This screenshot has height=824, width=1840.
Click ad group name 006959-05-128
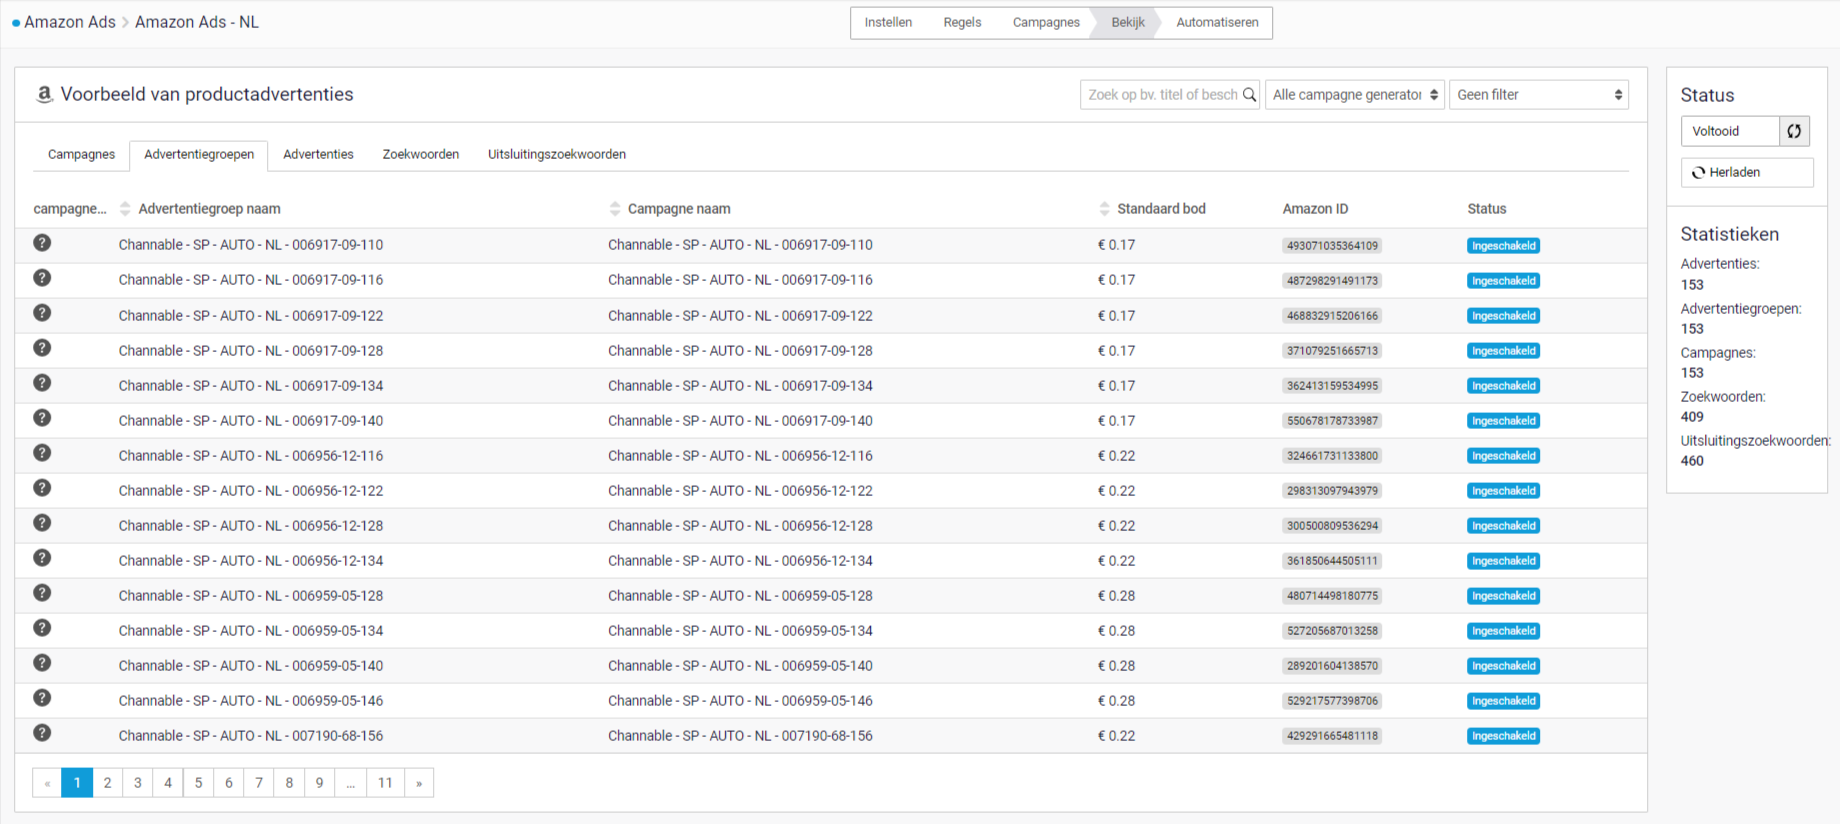(x=251, y=595)
